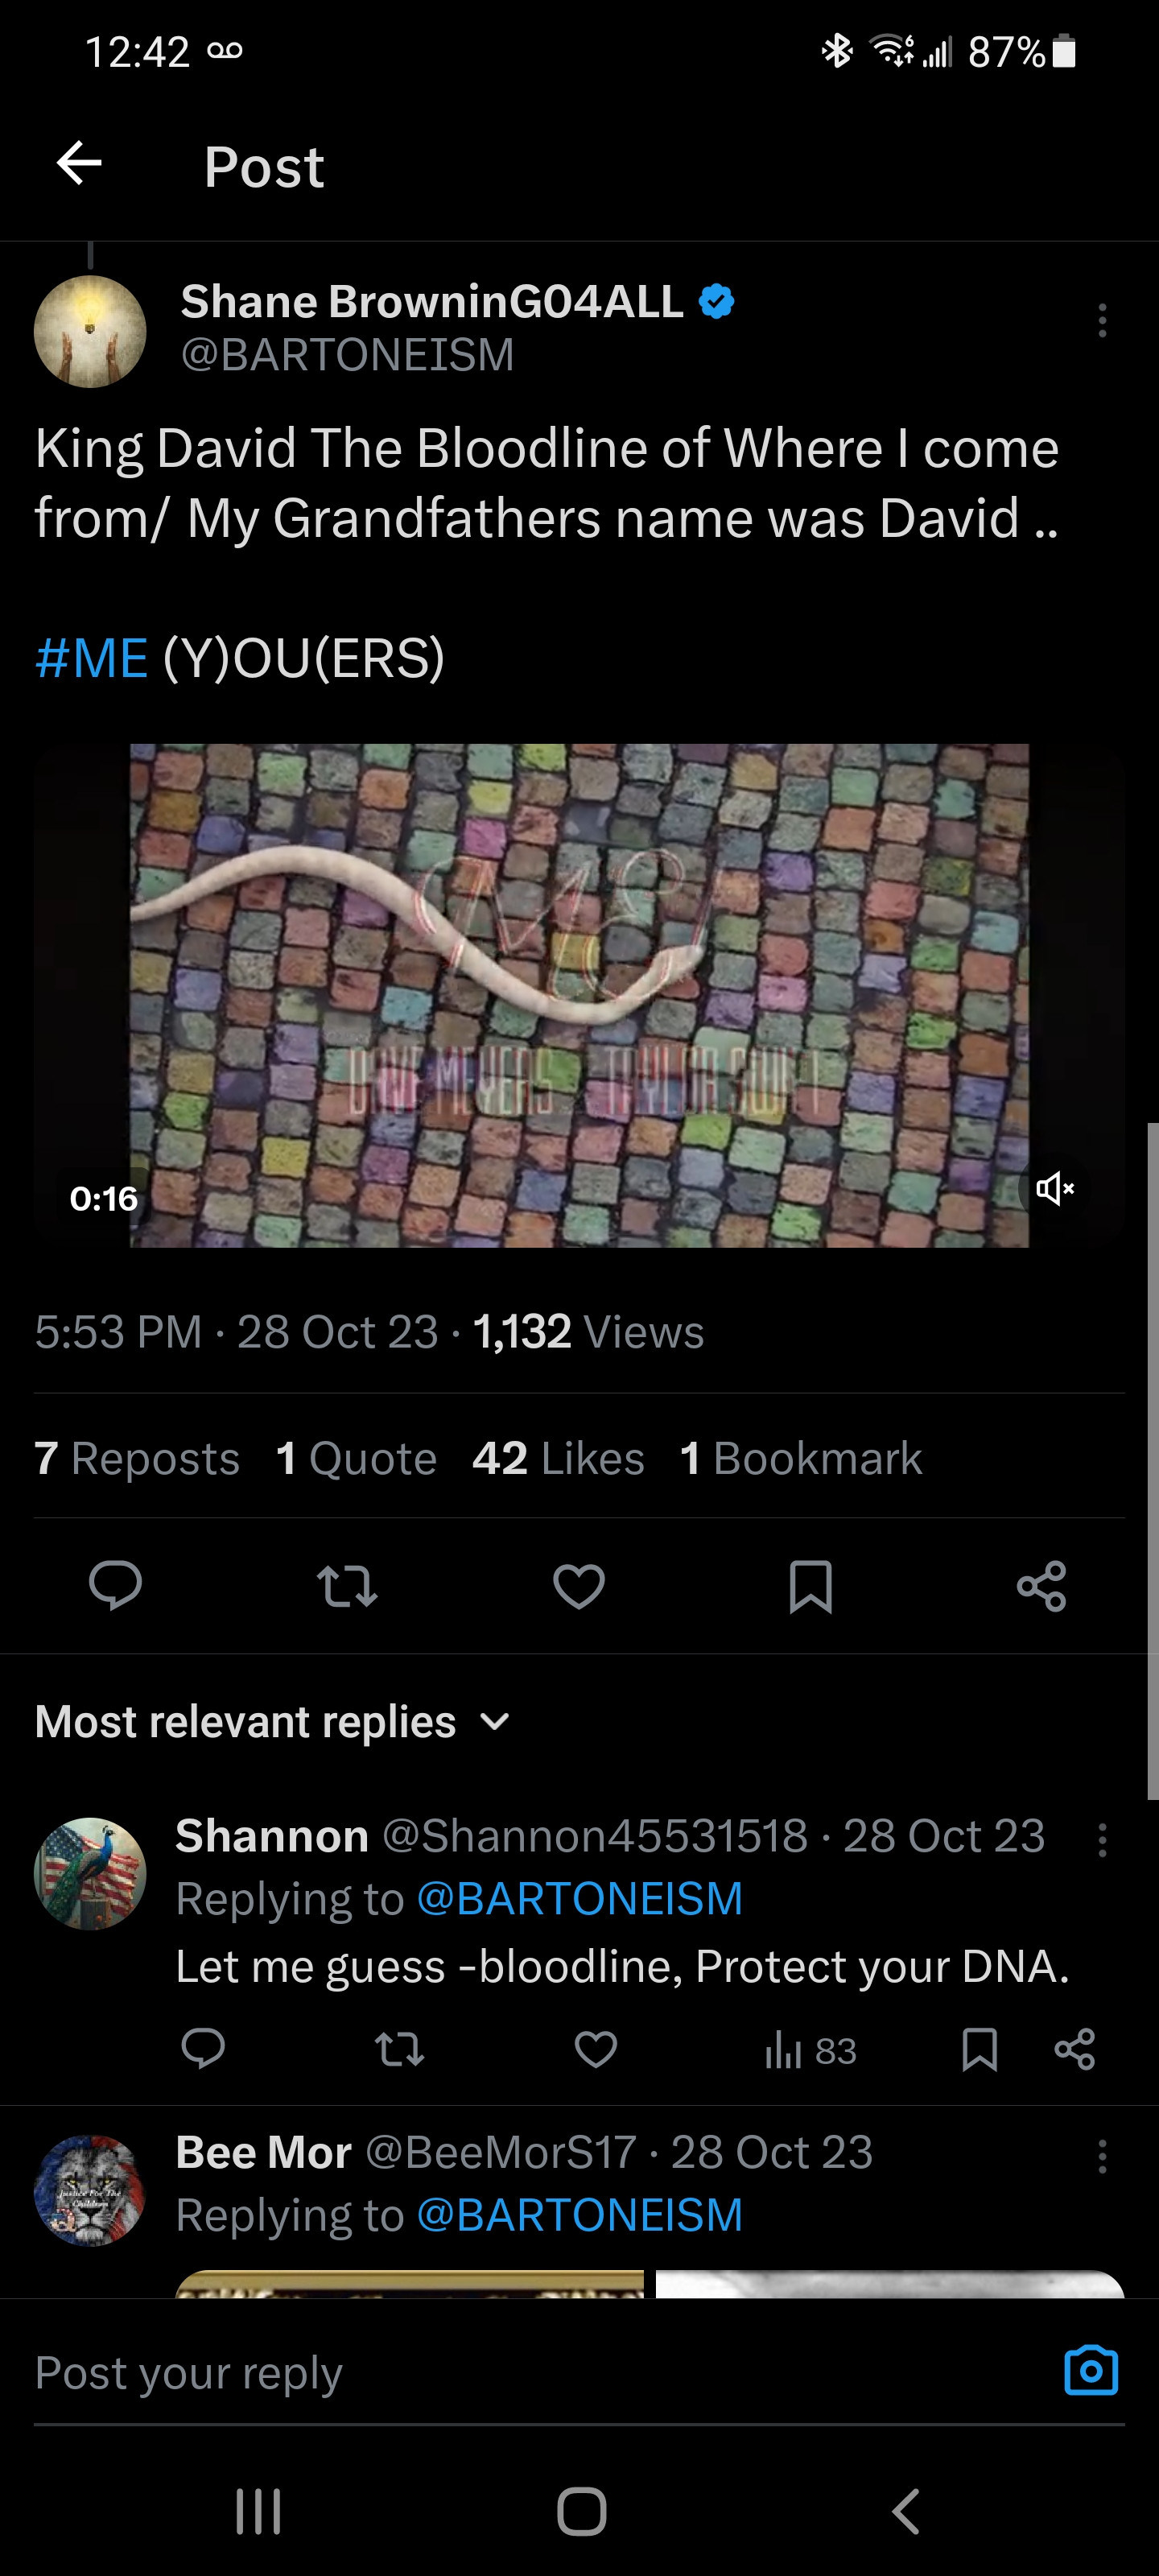This screenshot has height=2576, width=1159.
Task: Reply to the main post
Action: tap(115, 1585)
